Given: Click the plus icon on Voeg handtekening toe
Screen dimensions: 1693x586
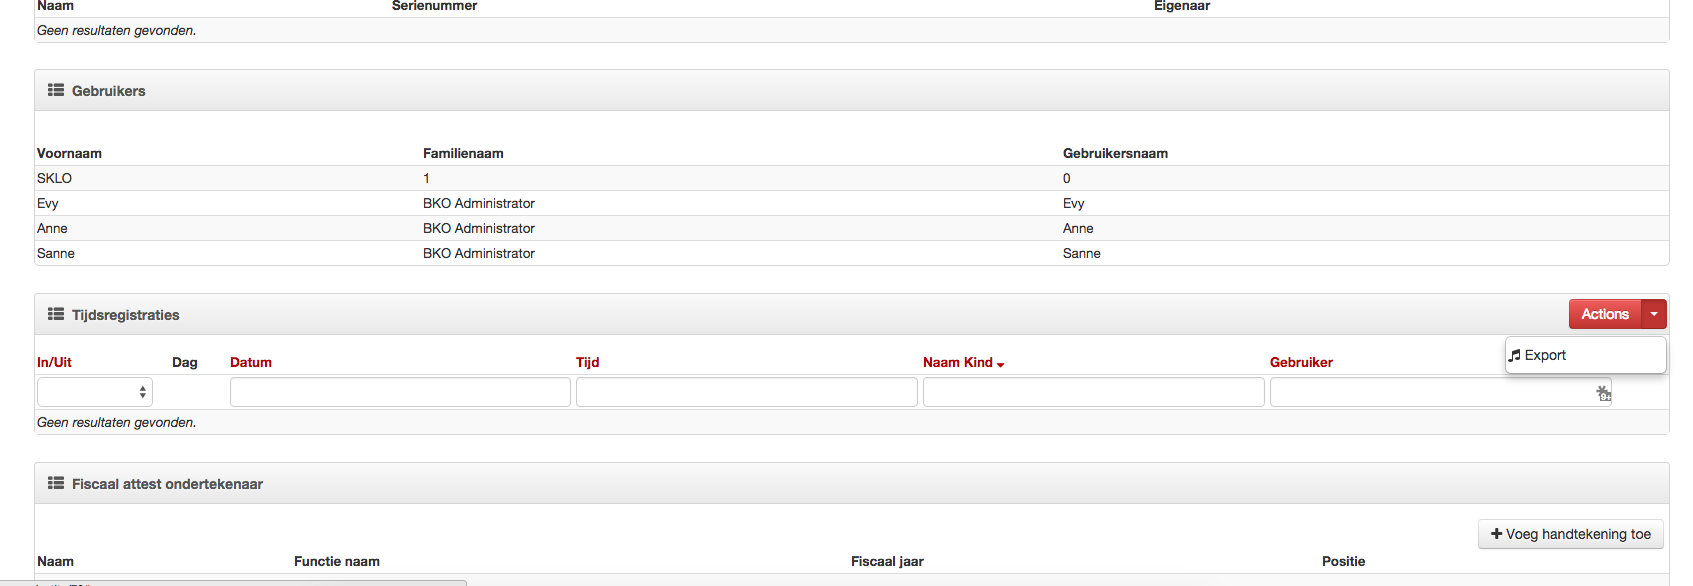Looking at the screenshot, I should [1496, 534].
